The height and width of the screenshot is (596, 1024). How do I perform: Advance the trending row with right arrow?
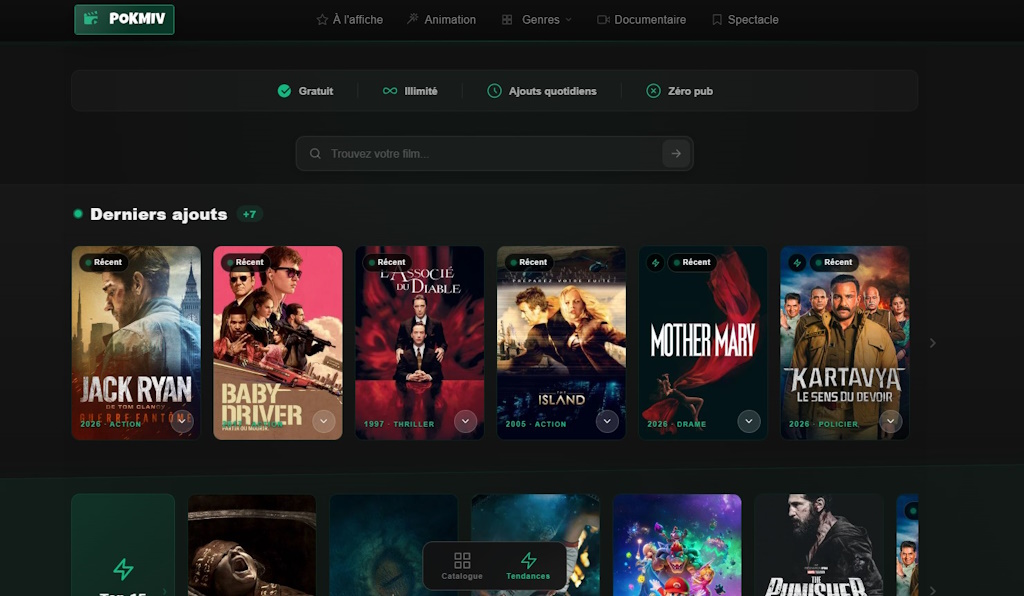(933, 591)
